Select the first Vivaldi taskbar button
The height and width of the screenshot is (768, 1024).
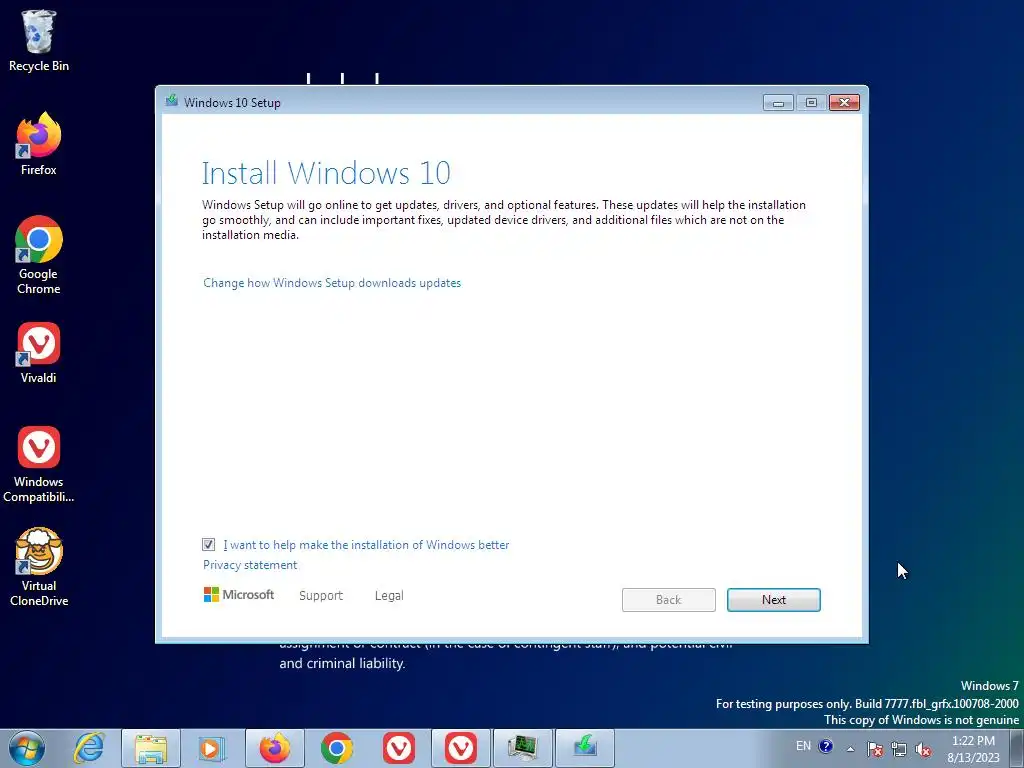pos(398,748)
